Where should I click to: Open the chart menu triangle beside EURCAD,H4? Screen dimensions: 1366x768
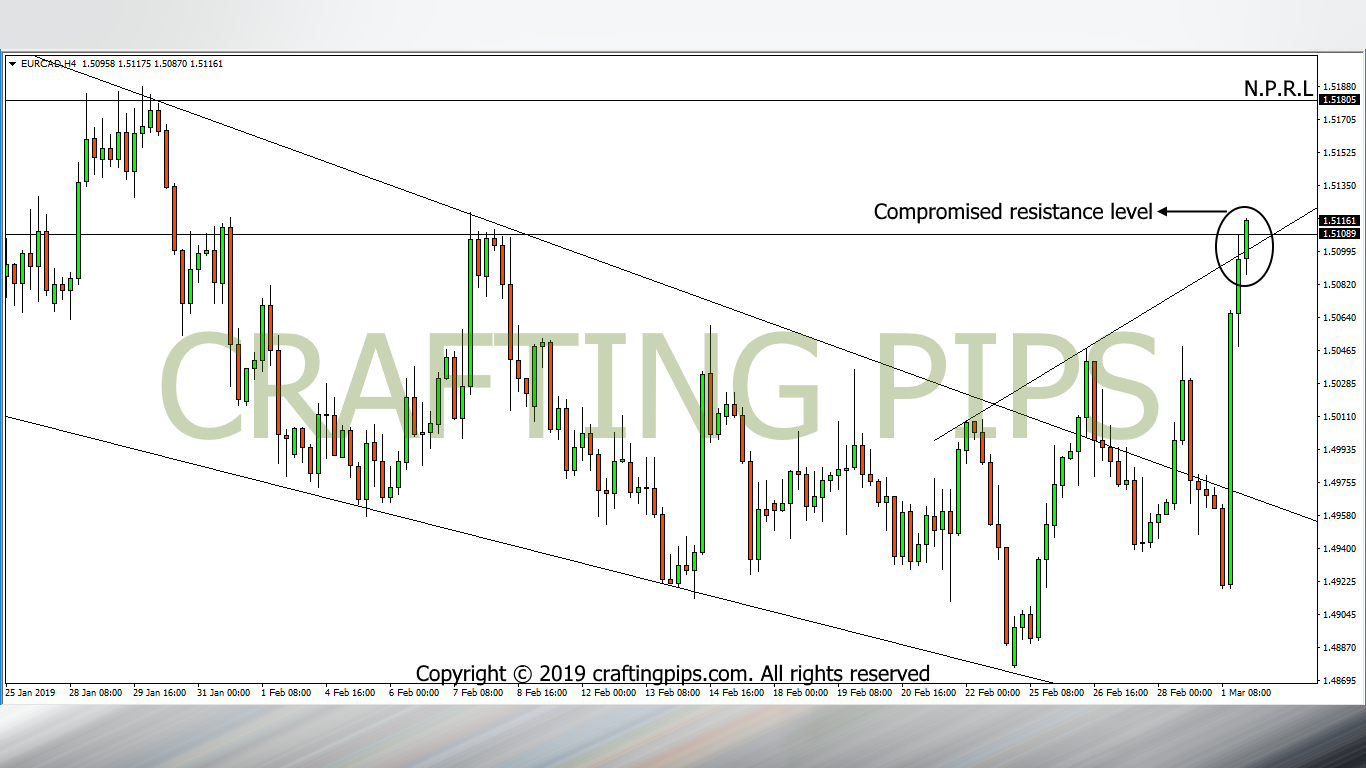click(x=12, y=64)
